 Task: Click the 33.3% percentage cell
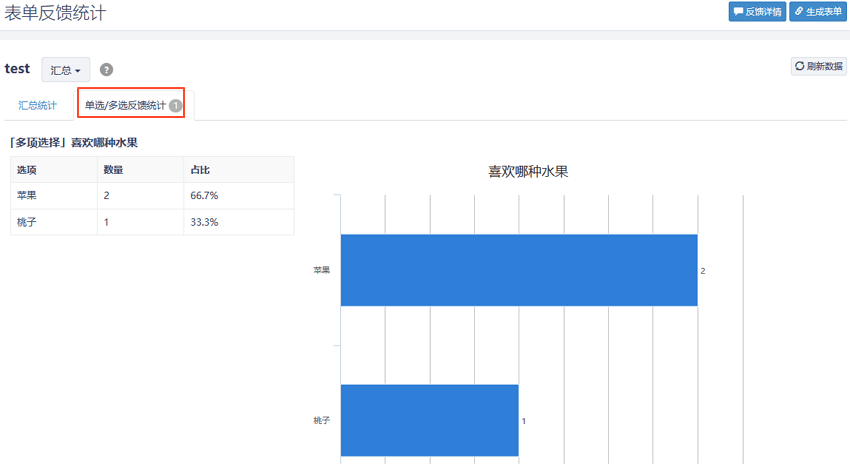tap(239, 222)
